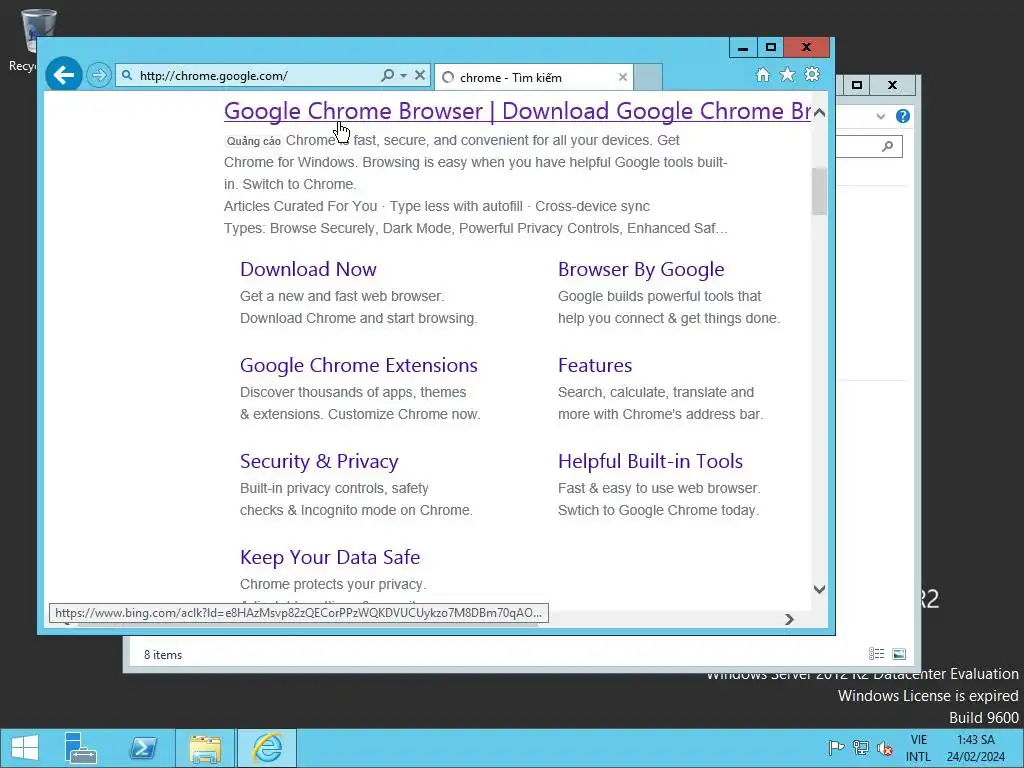Open the clock showing 1:43 SA
The image size is (1024, 768).
point(976,748)
